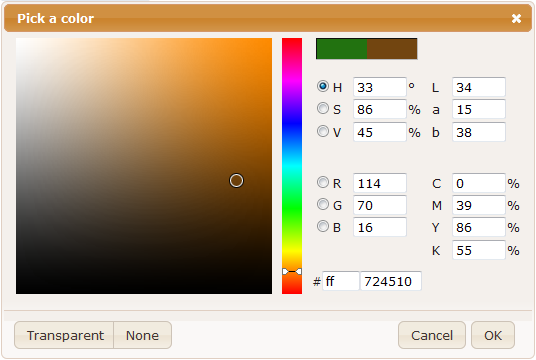The width and height of the screenshot is (536, 360).
Task: Click the hex color field 724510
Action: click(x=391, y=281)
